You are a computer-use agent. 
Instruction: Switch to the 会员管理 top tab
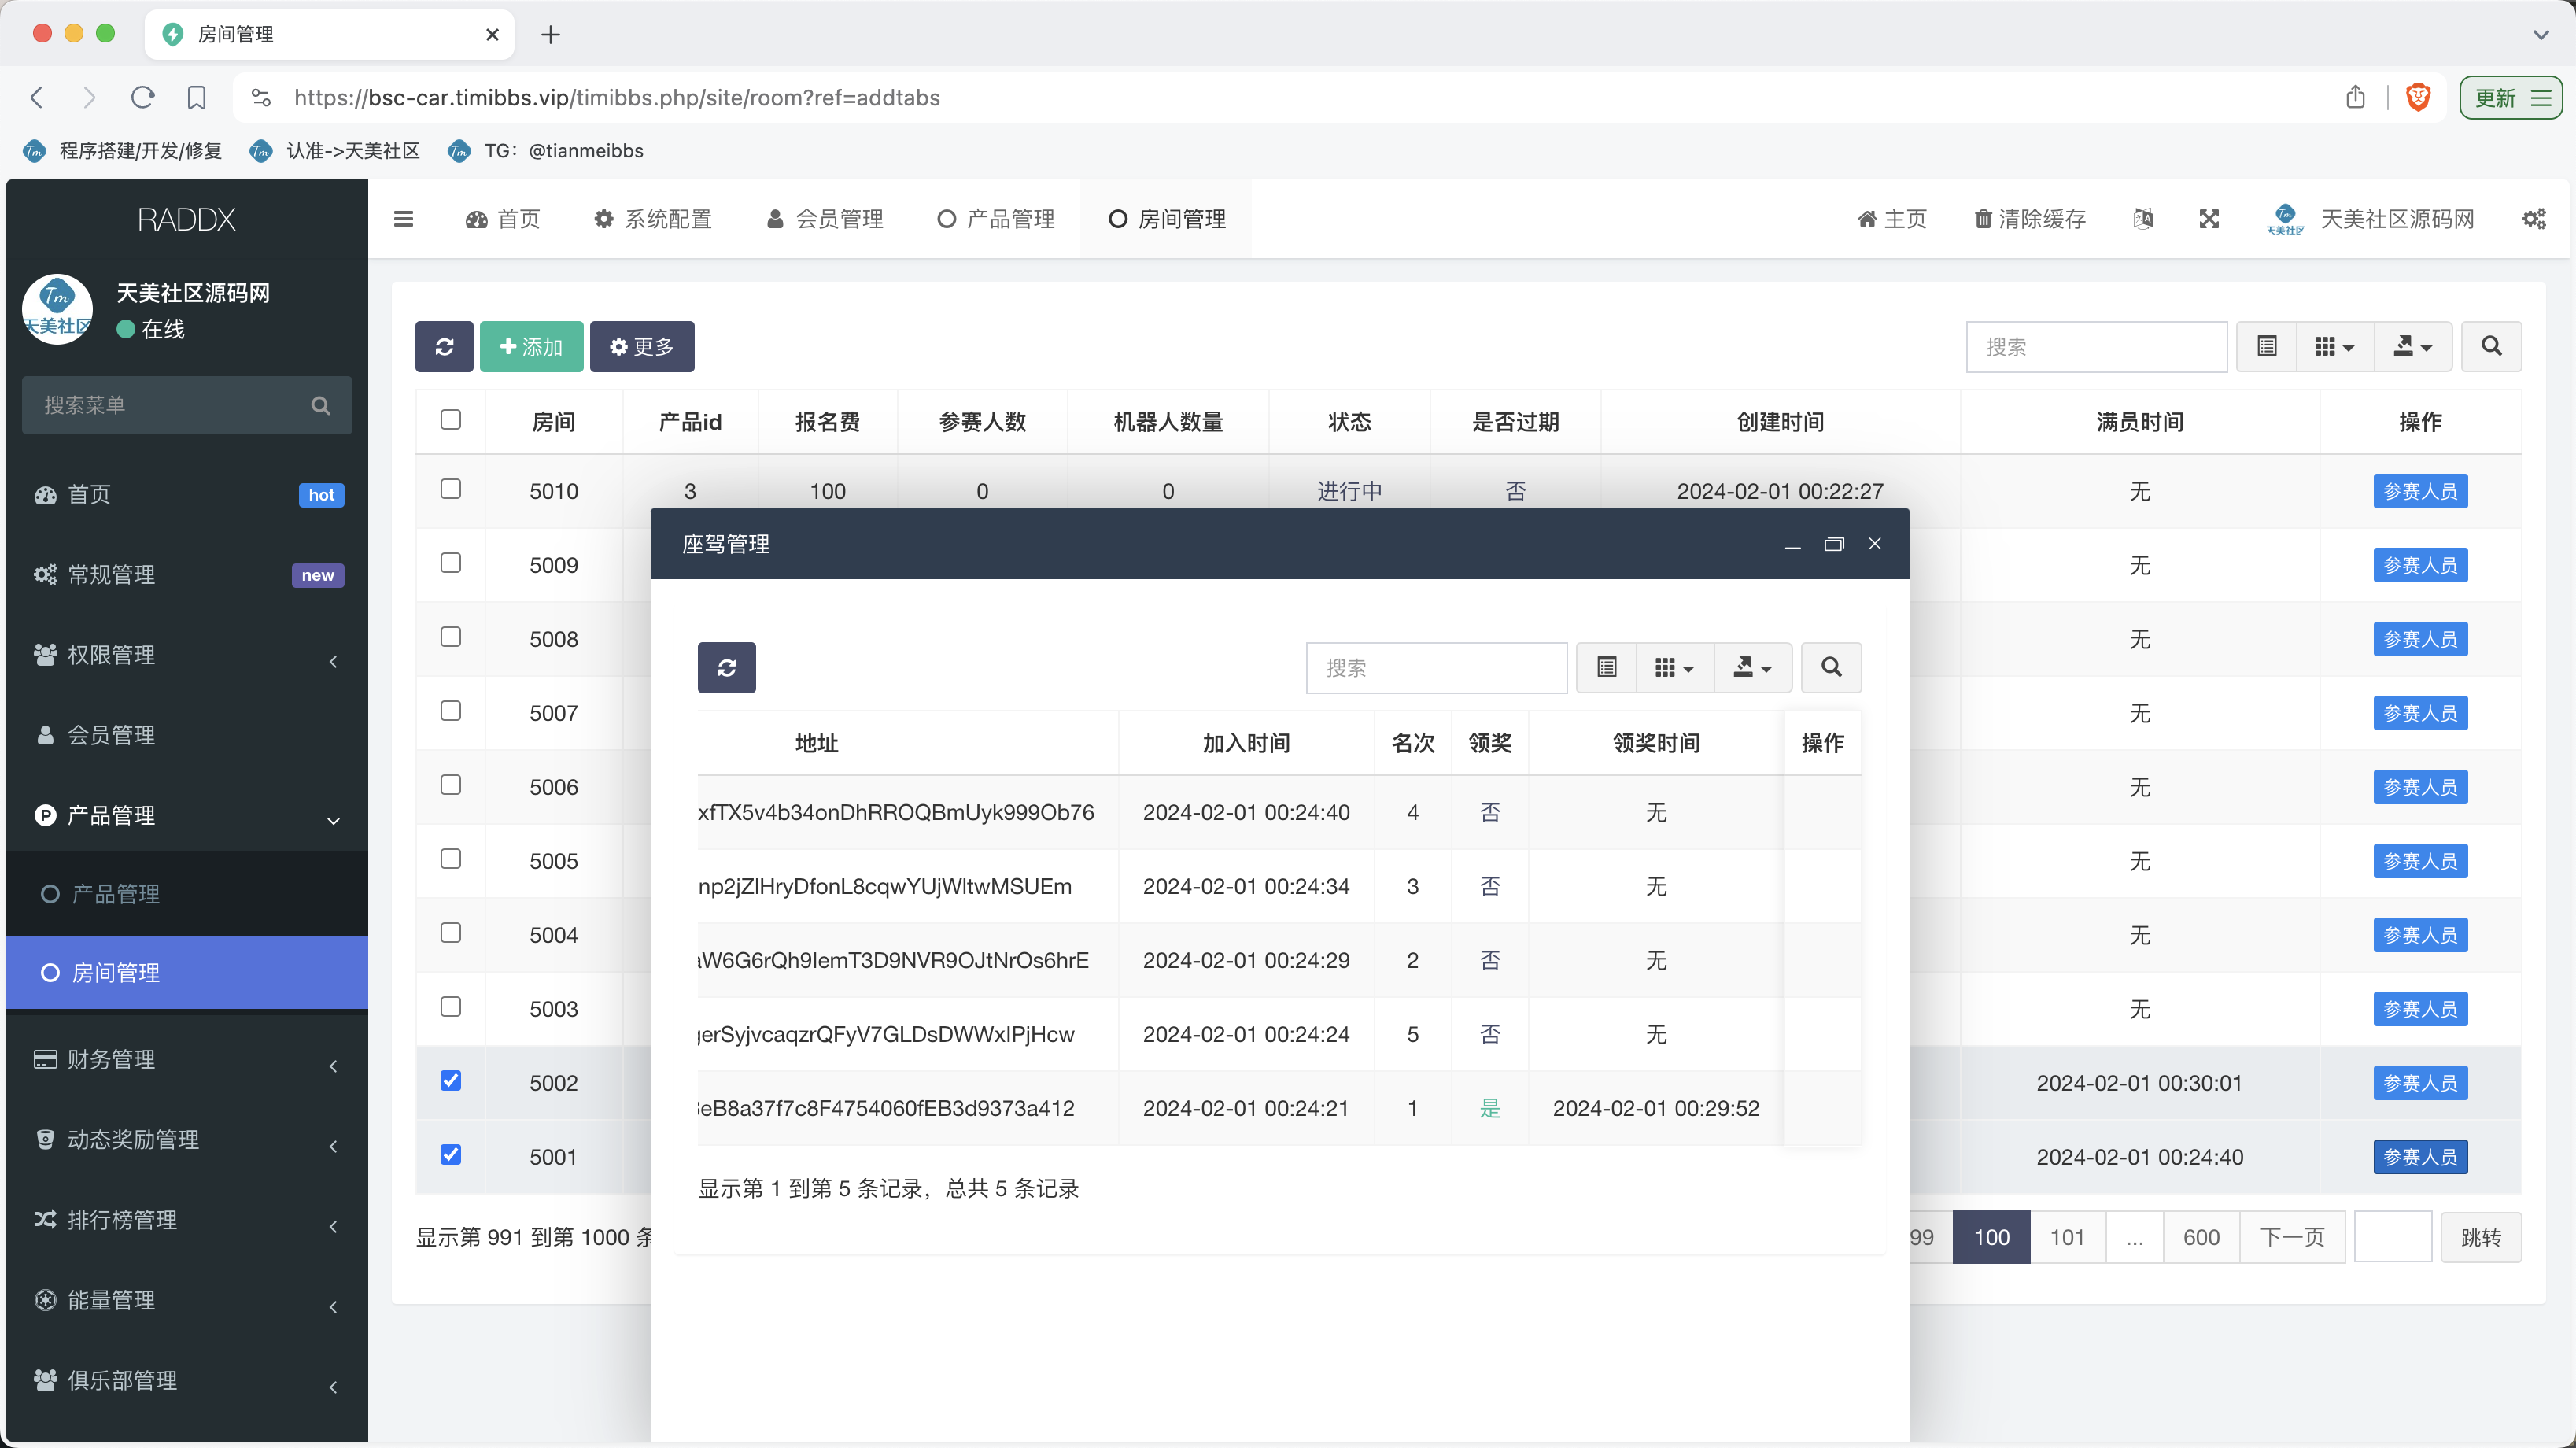pos(825,219)
